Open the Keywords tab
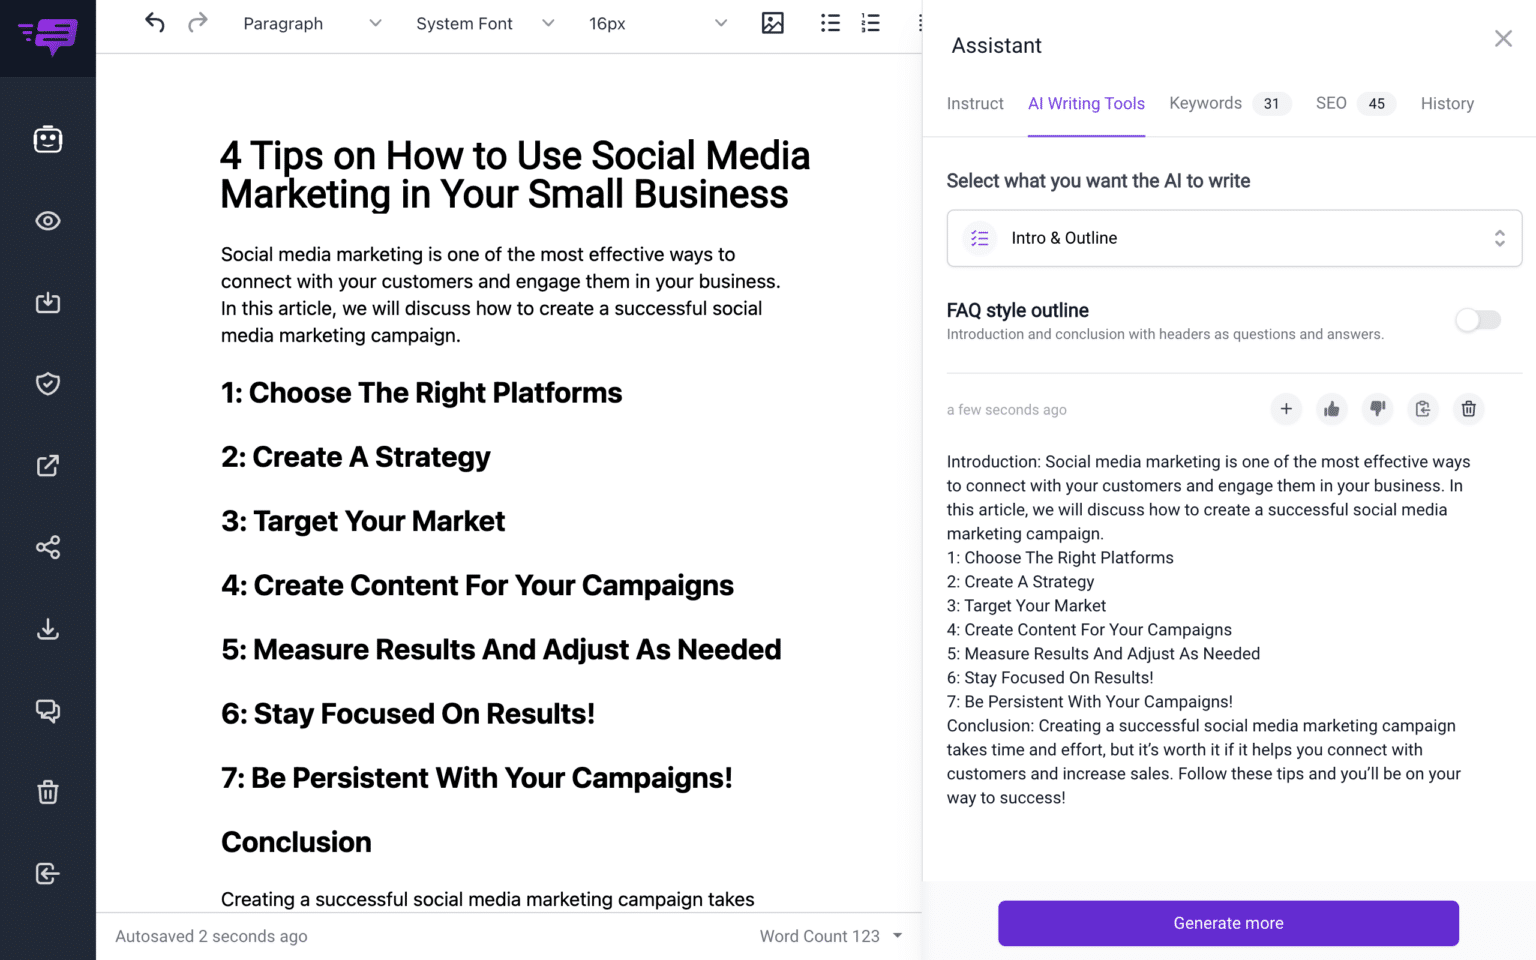The width and height of the screenshot is (1536, 960). click(x=1205, y=103)
